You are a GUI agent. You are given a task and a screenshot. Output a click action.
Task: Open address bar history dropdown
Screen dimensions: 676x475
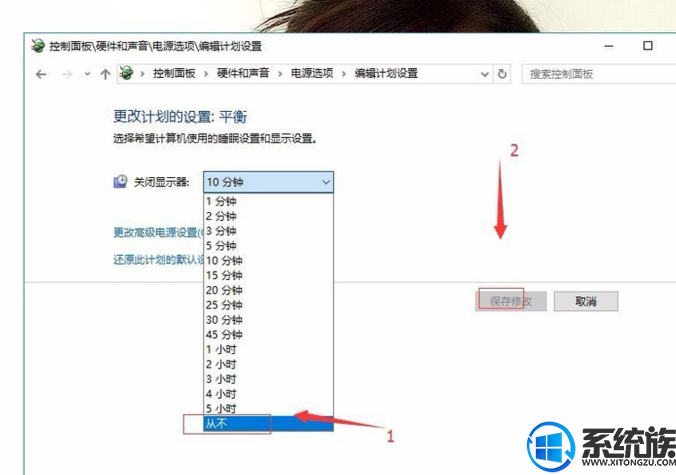[x=485, y=74]
